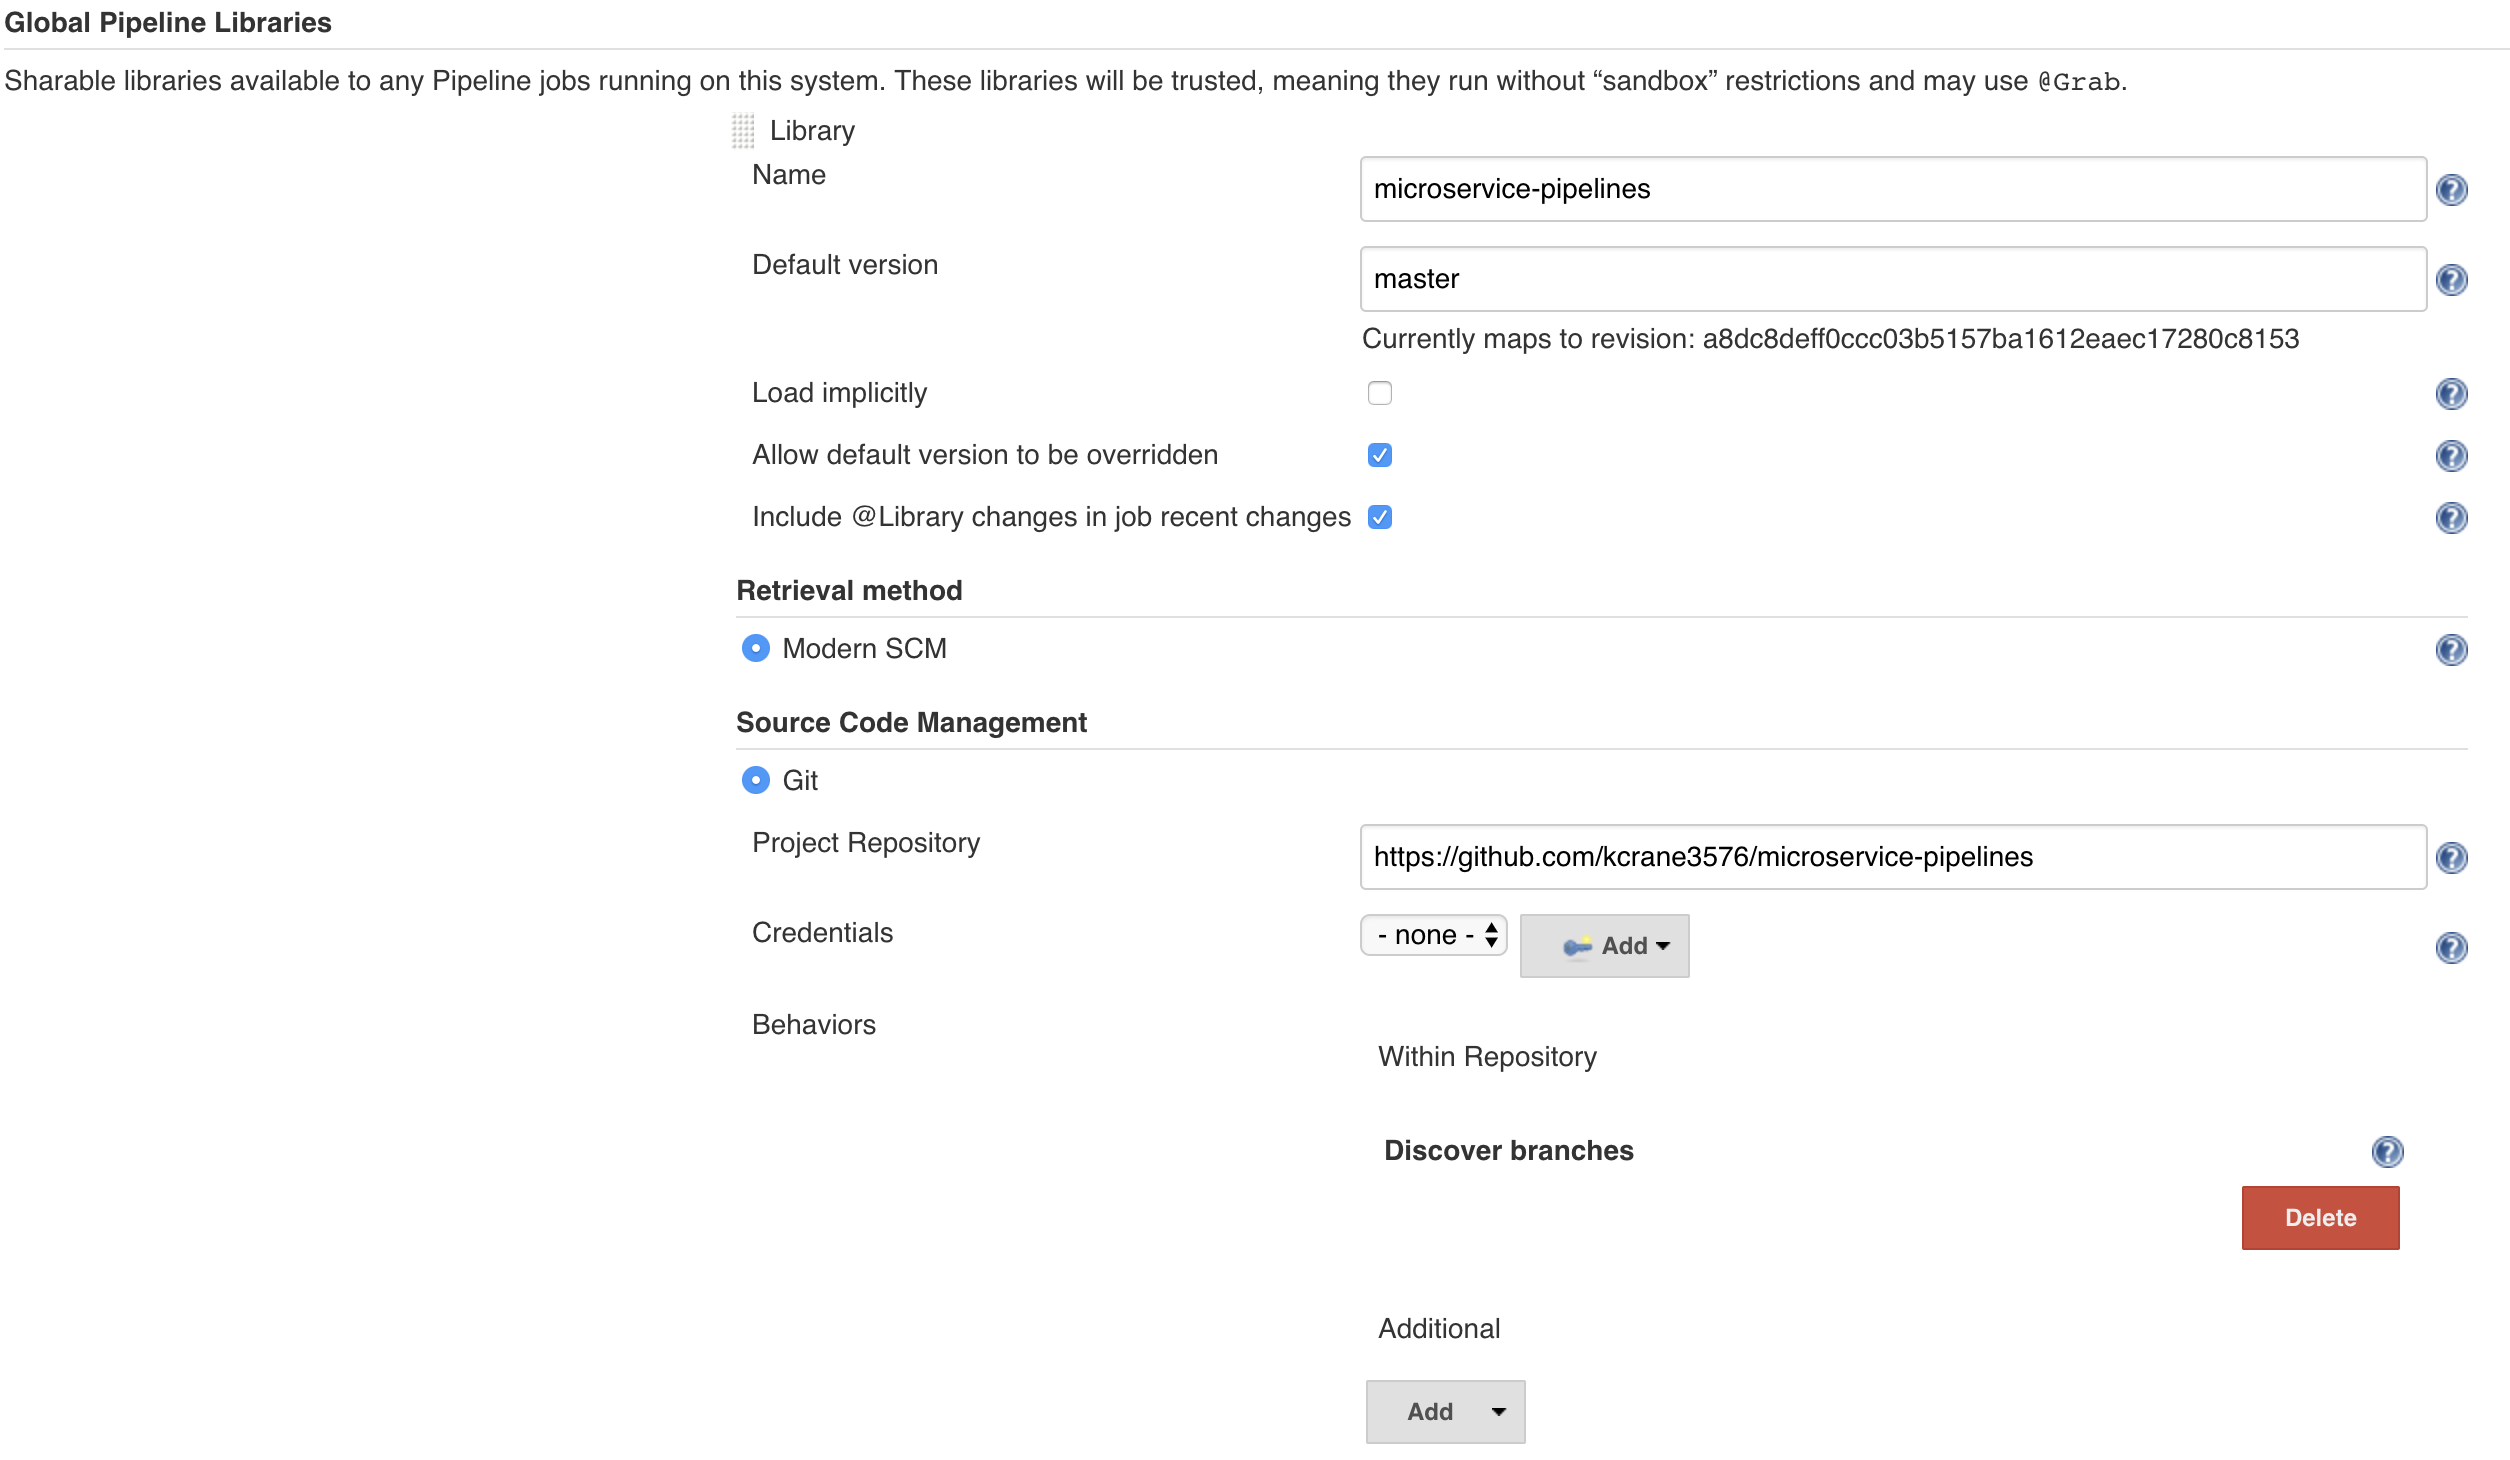Enable the Load implicitly checkbox
The height and width of the screenshot is (1460, 2510).
click(x=1380, y=393)
